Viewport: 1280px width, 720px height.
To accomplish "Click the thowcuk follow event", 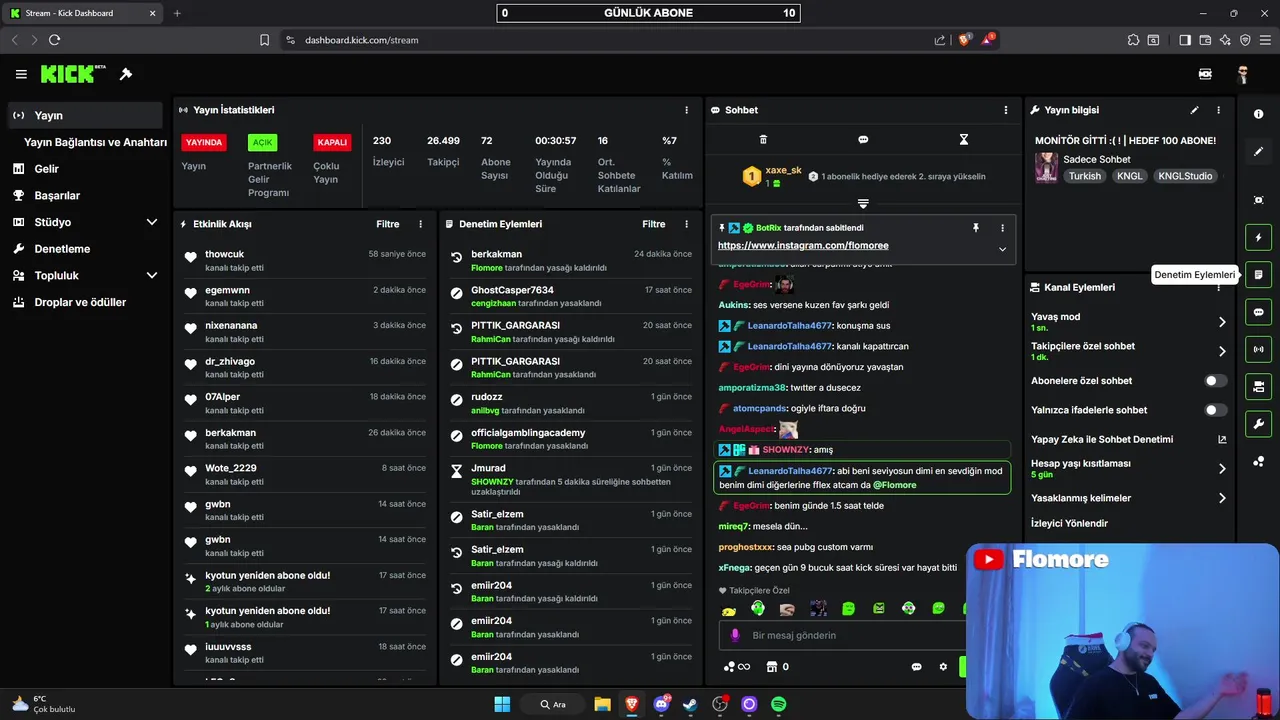I will click(304, 260).
